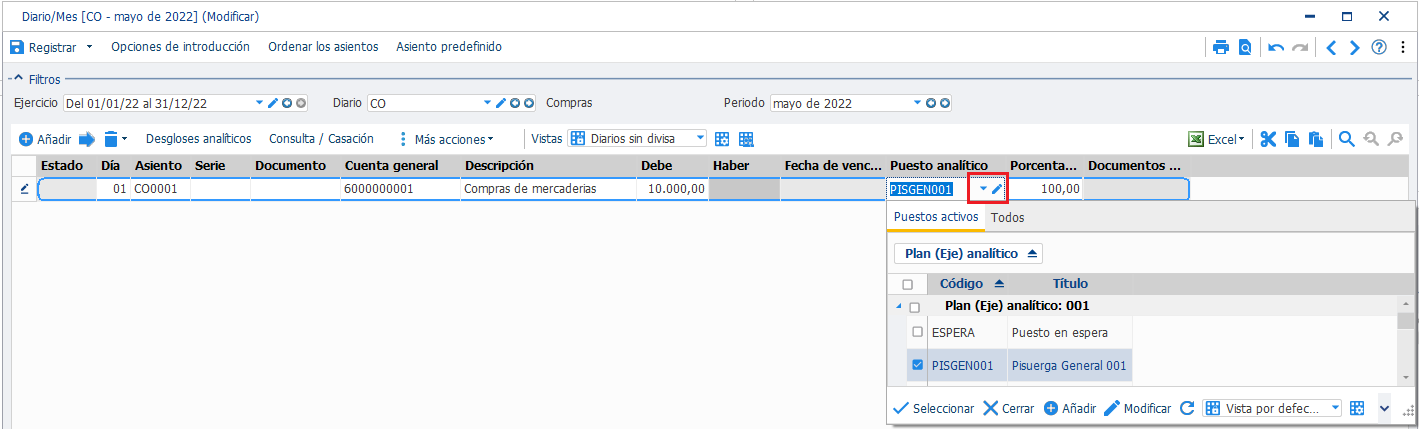Click the print preview icon
1419x429 pixels.
(x=1245, y=47)
